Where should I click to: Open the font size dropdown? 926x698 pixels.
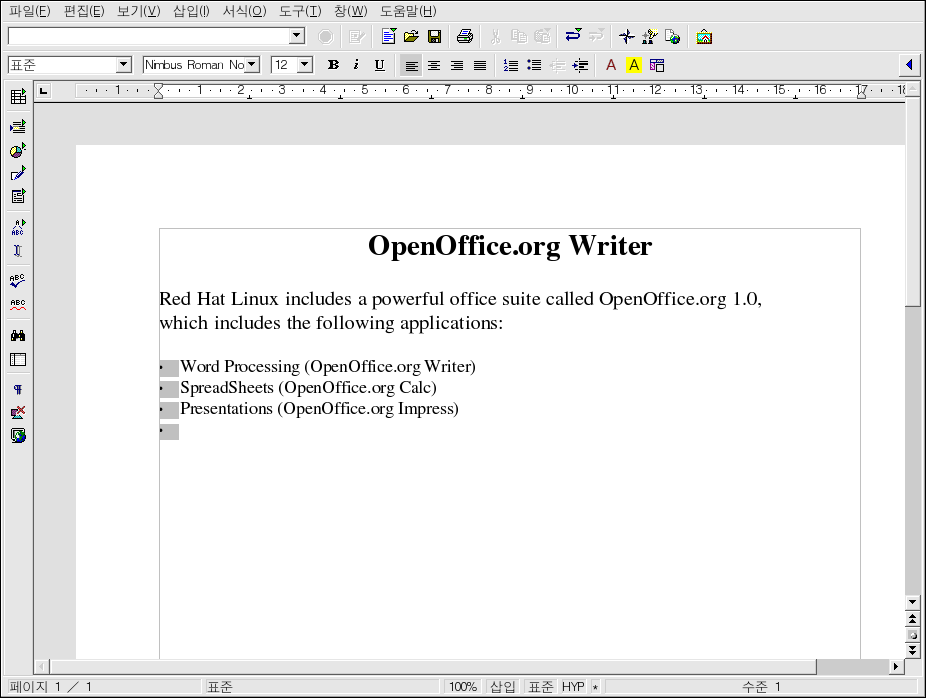click(305, 65)
